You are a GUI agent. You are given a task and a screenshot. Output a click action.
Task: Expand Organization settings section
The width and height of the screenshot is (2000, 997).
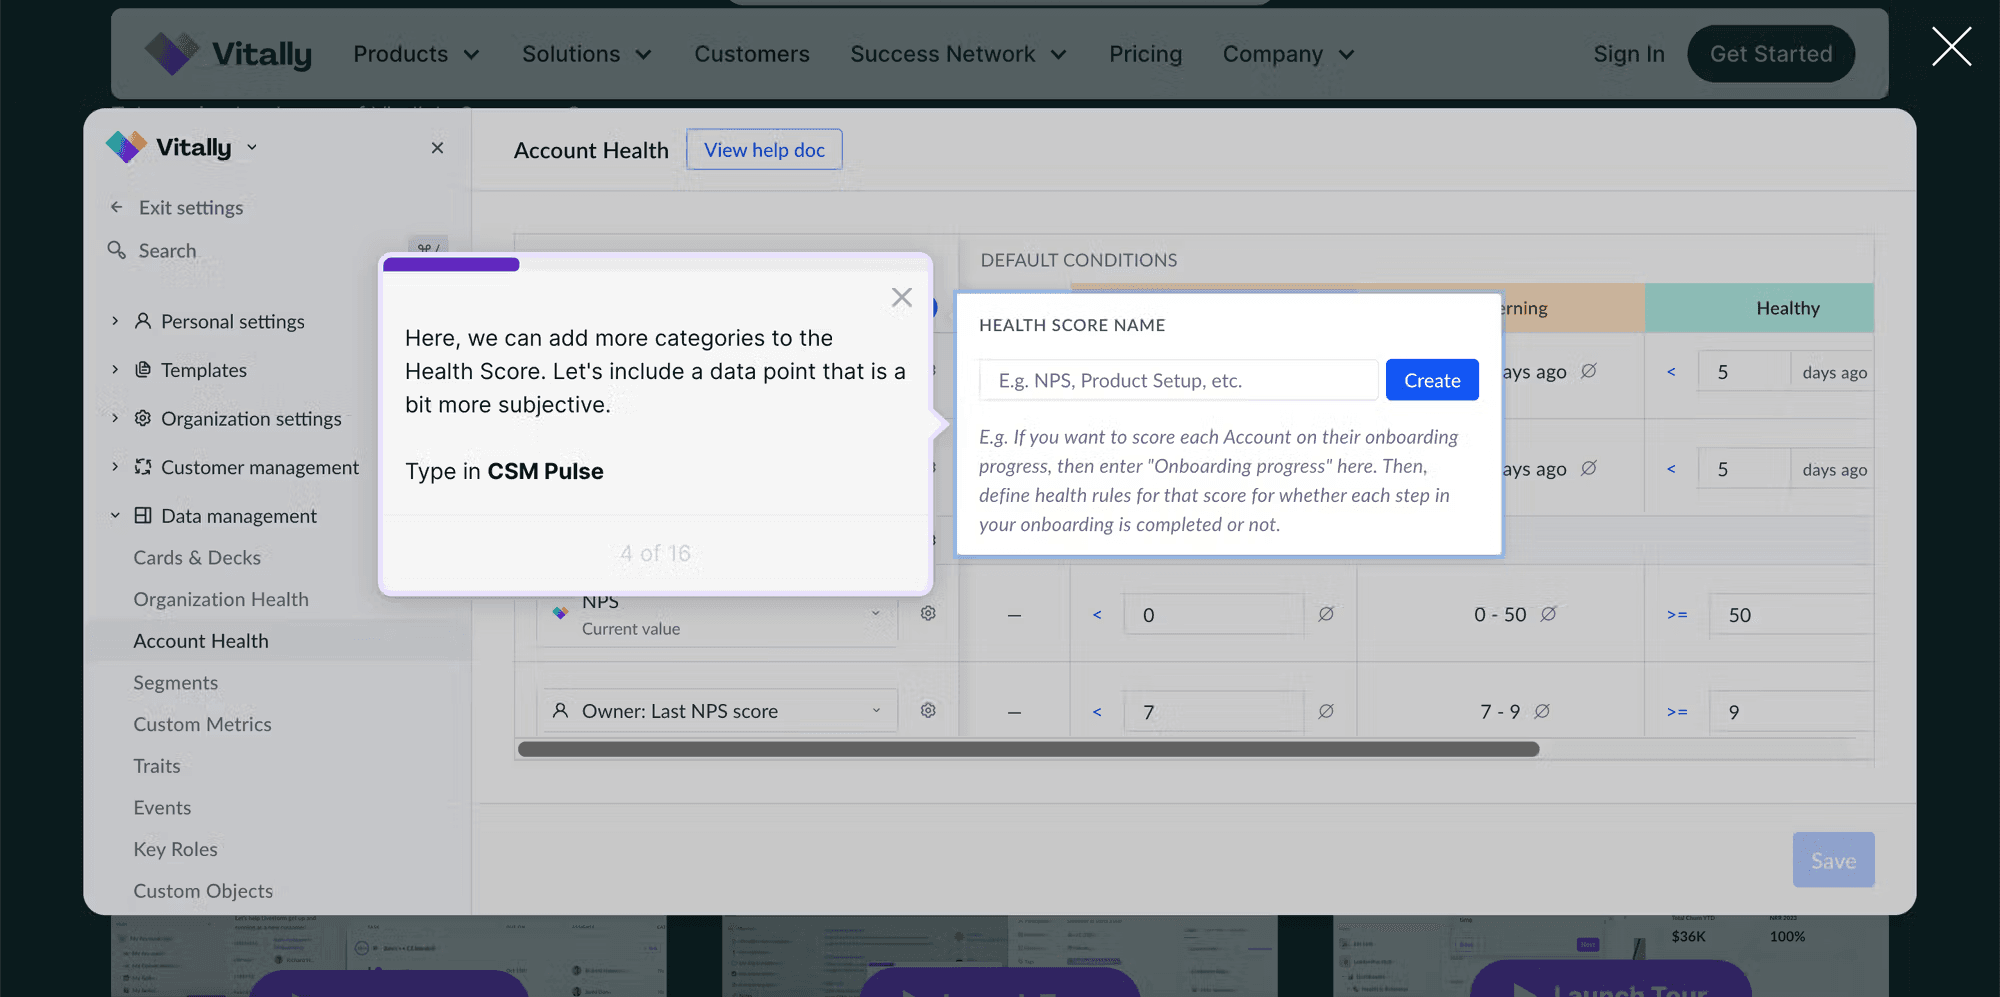[115, 418]
